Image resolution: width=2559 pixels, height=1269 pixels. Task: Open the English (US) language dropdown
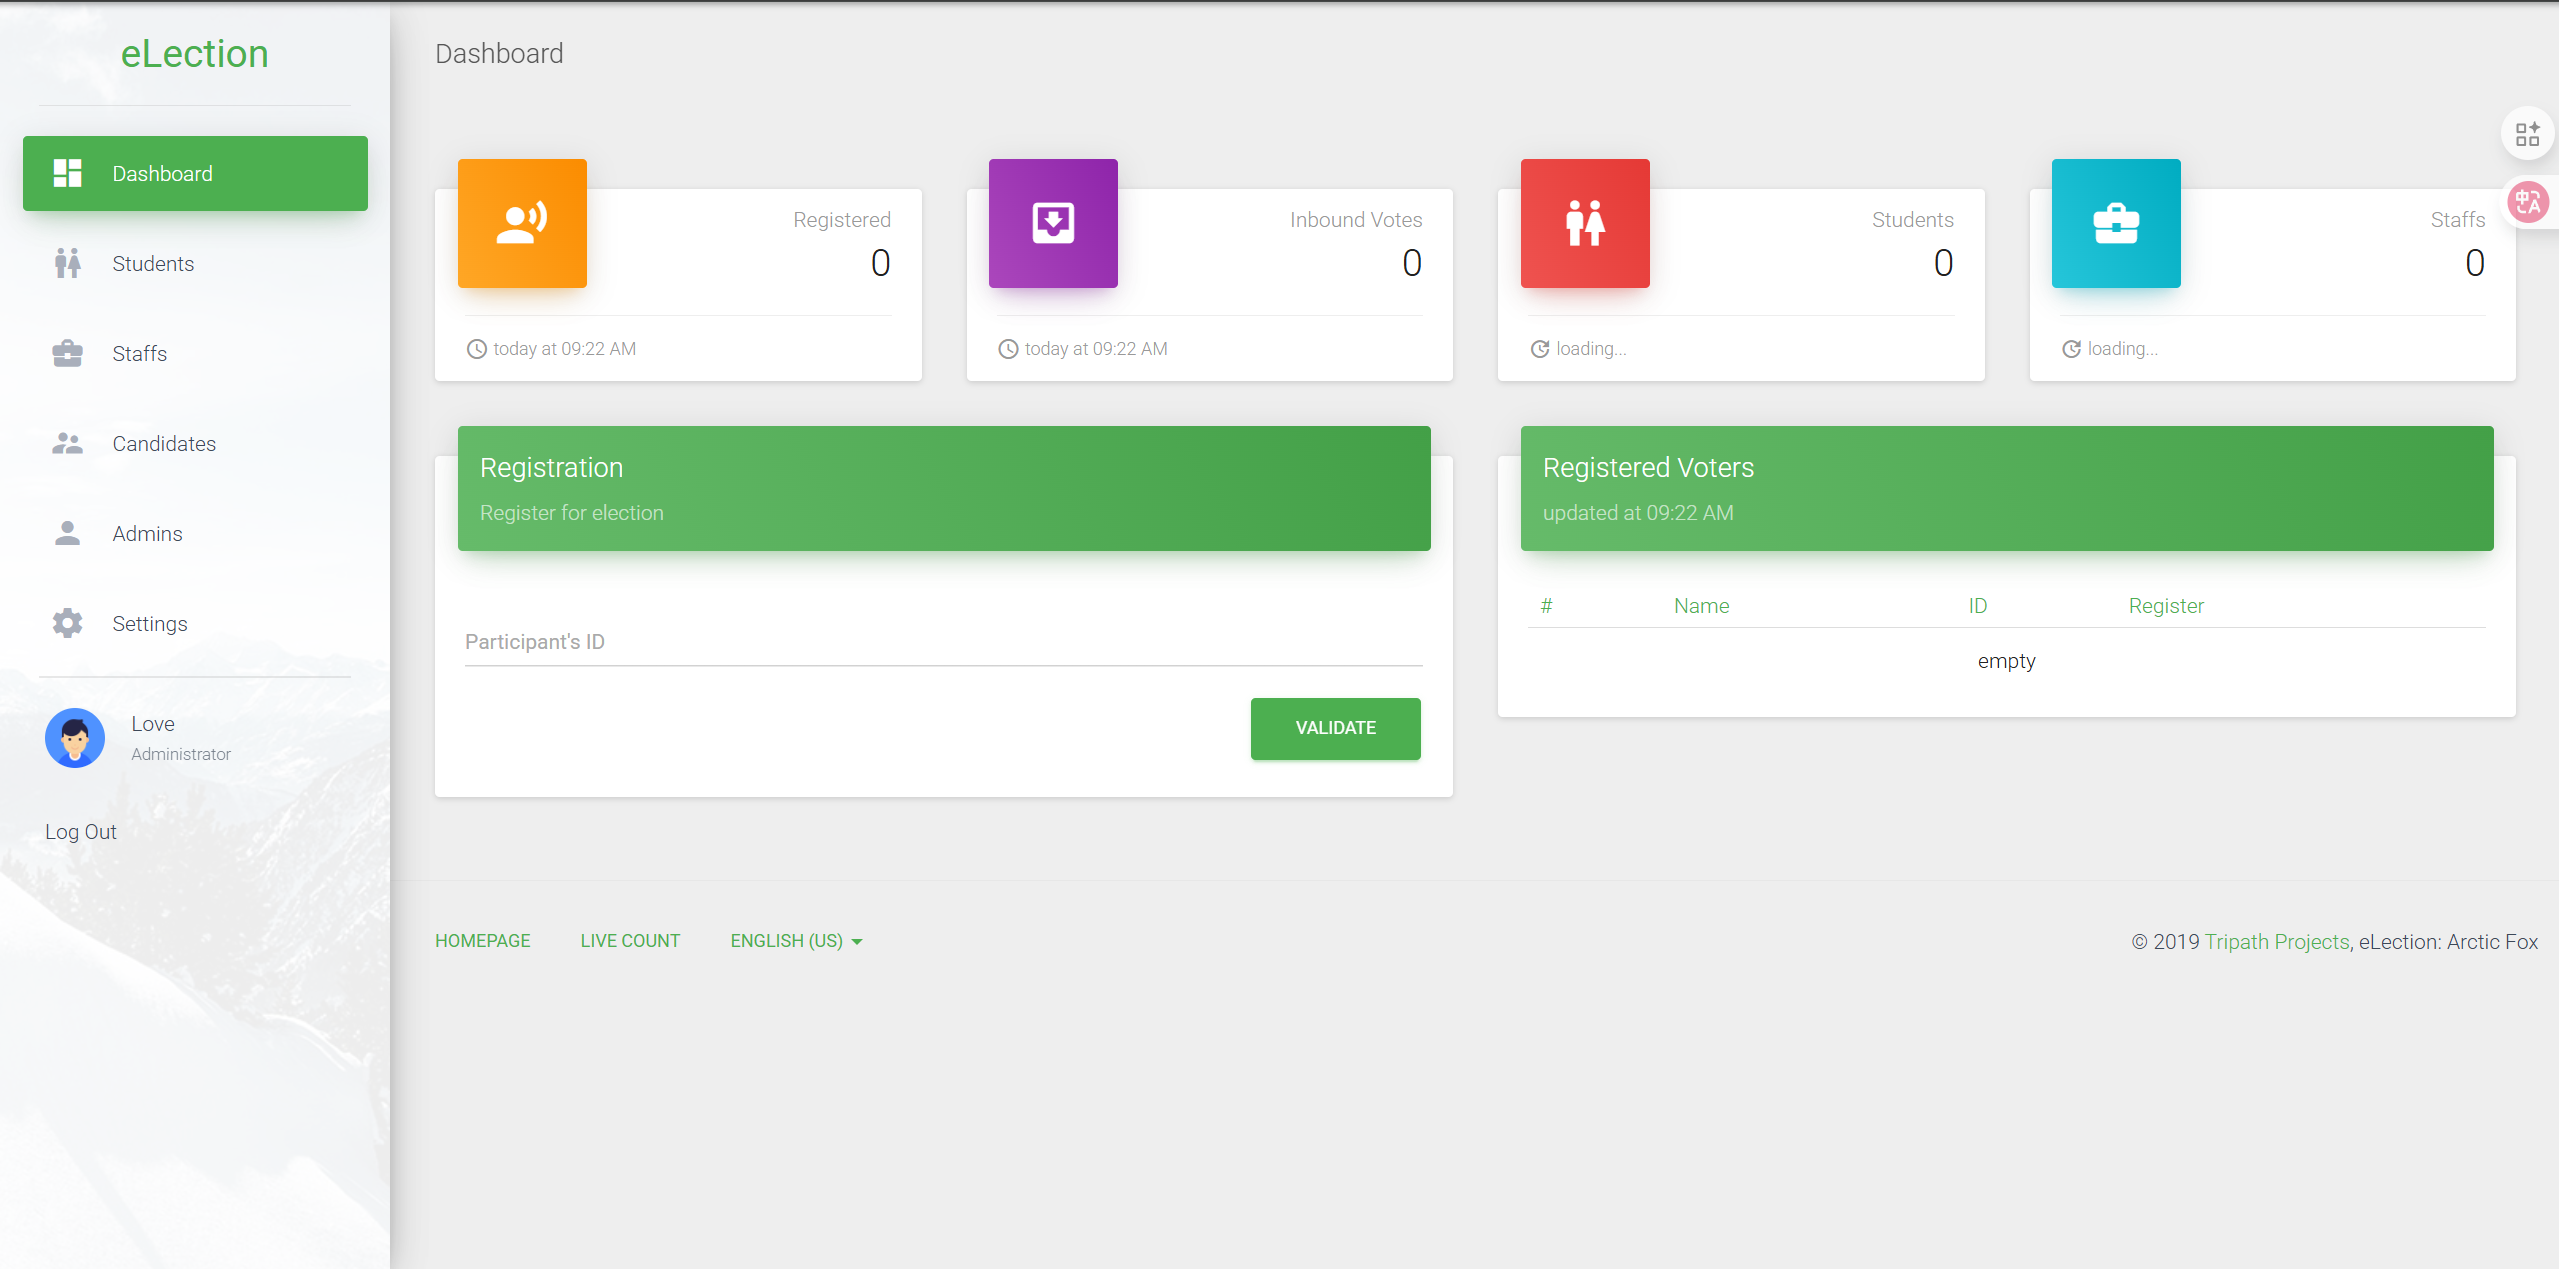pyautogui.click(x=796, y=941)
